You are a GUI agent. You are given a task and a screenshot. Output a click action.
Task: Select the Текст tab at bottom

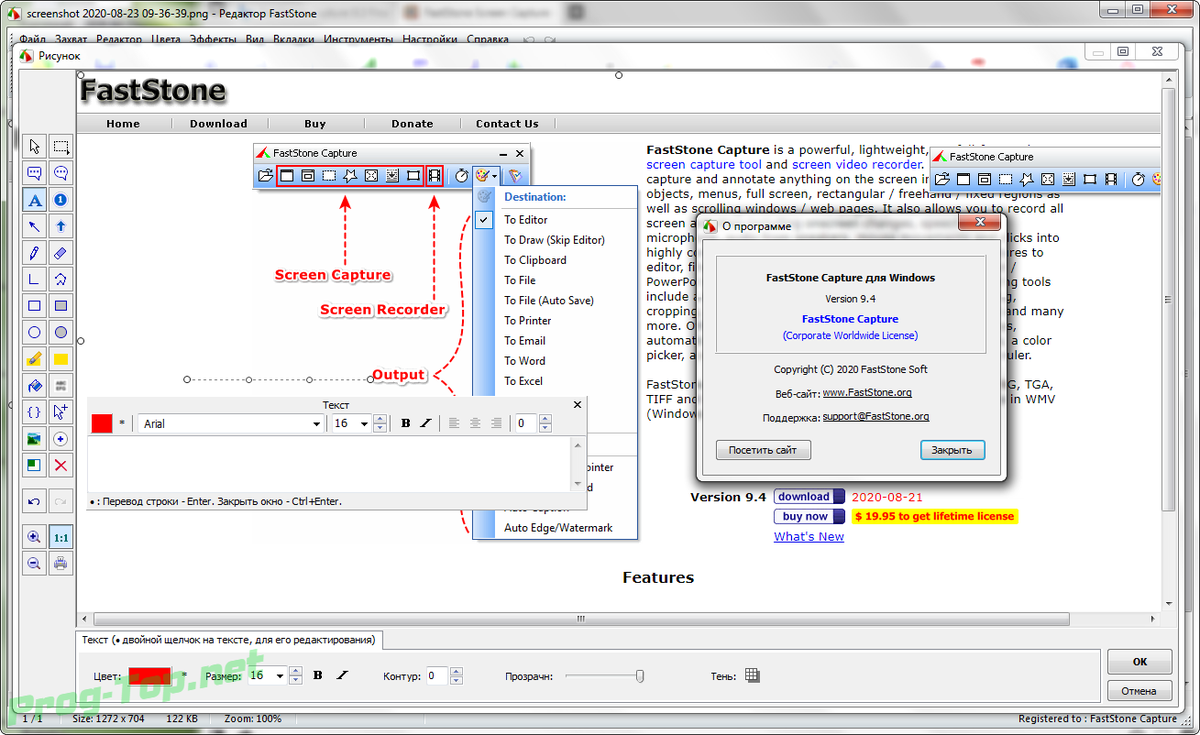click(228, 639)
